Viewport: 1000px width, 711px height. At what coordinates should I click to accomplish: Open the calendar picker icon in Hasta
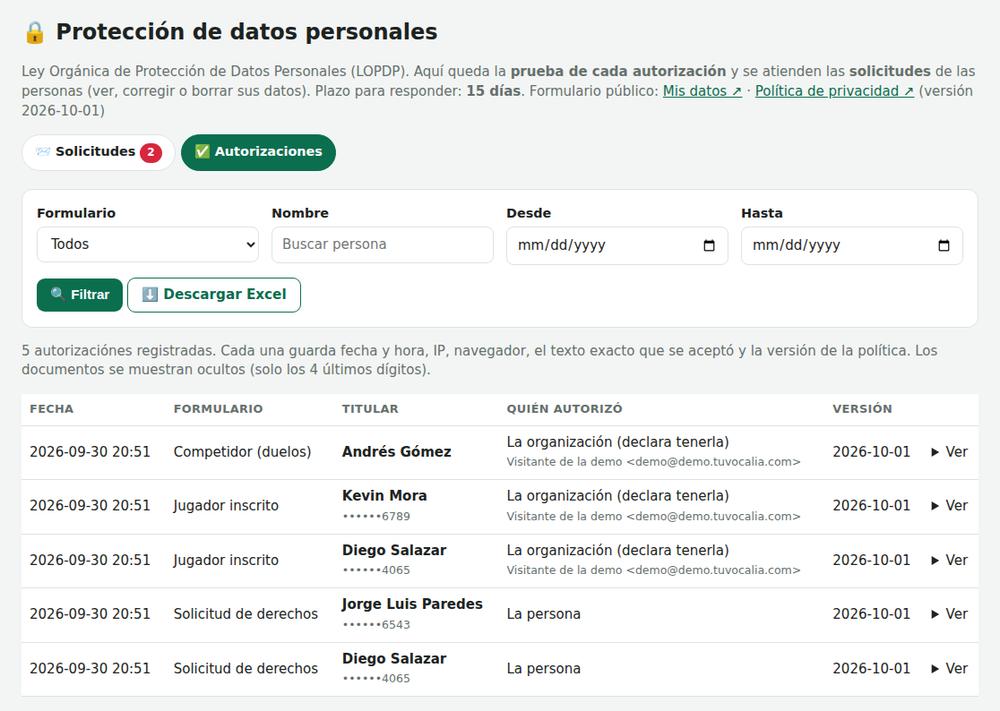click(x=944, y=246)
